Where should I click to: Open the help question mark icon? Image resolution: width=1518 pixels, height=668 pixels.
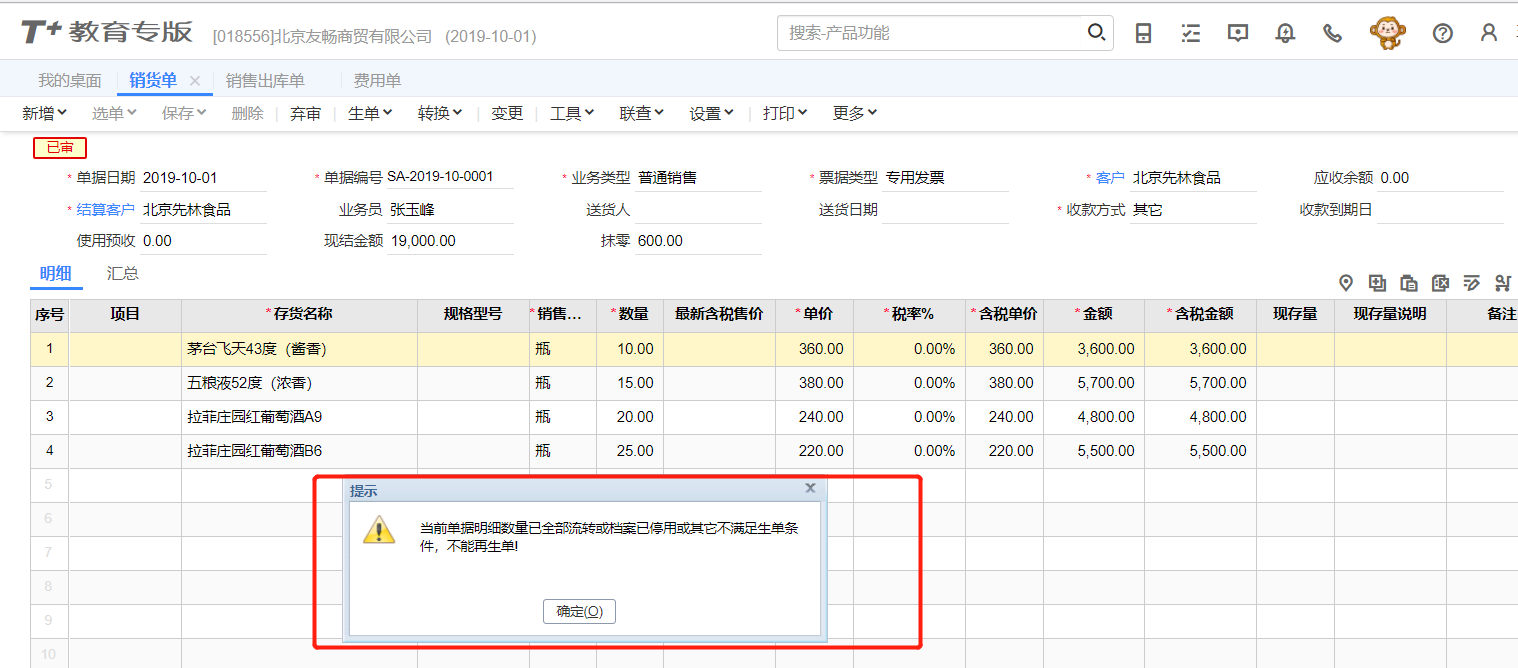1442,33
